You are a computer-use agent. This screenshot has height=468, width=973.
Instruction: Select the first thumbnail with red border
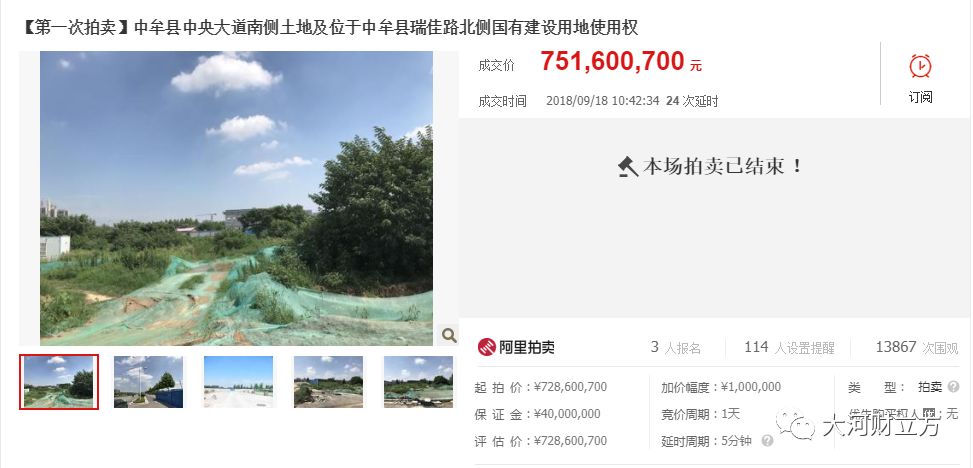[59, 382]
